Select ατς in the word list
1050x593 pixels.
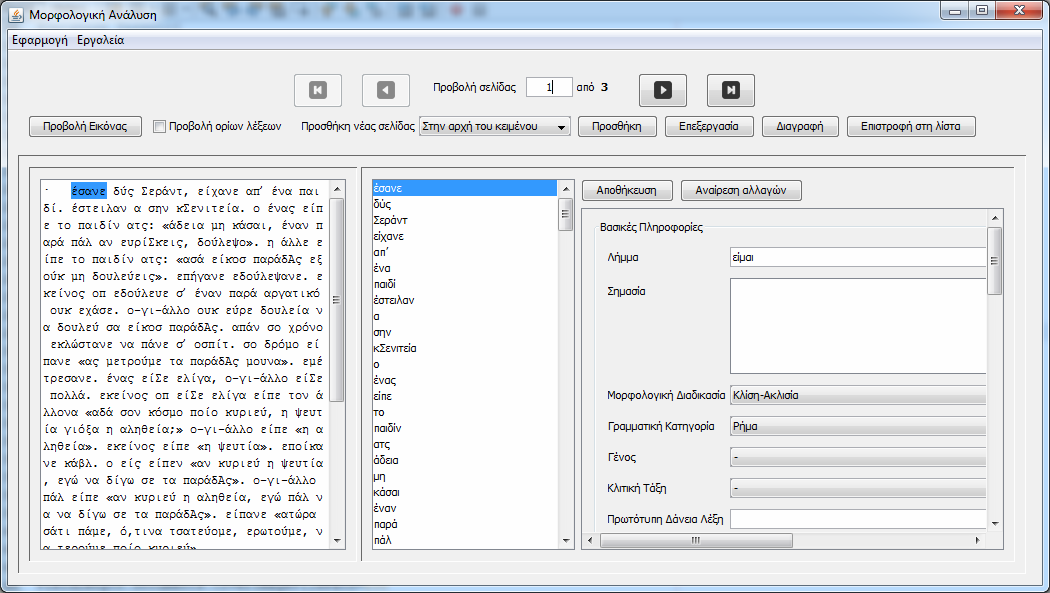pyautogui.click(x=465, y=444)
